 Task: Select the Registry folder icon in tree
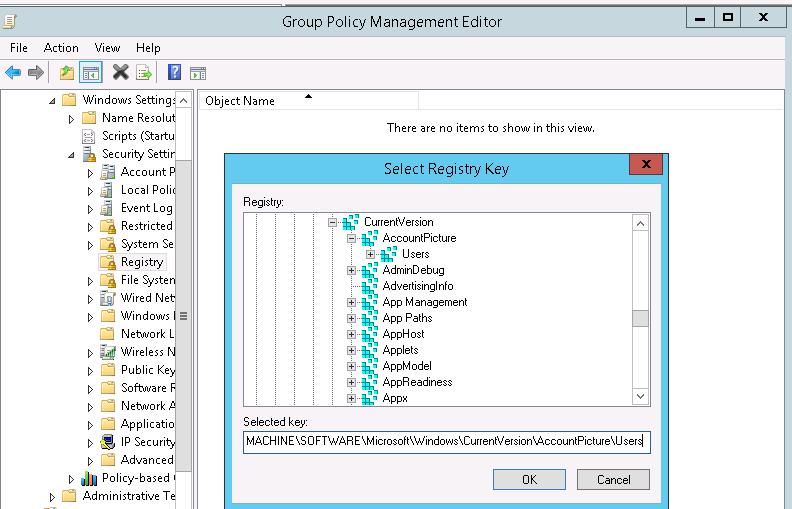(108, 262)
